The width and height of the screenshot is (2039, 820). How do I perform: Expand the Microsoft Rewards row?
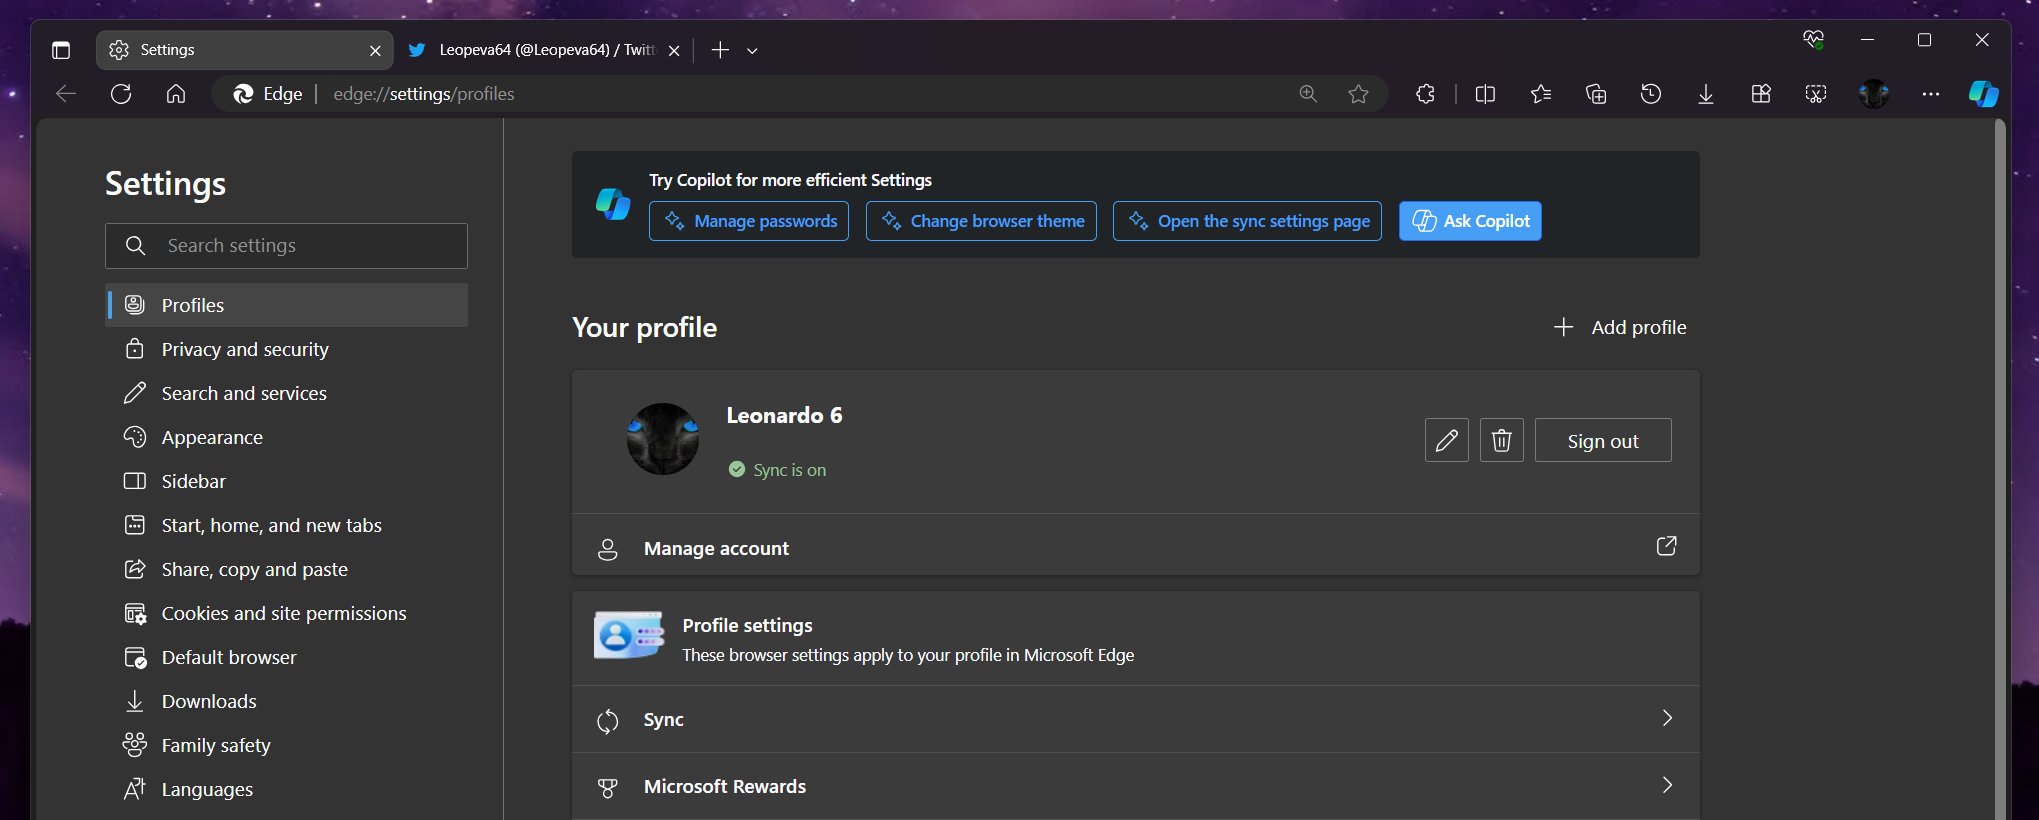coord(1135,786)
